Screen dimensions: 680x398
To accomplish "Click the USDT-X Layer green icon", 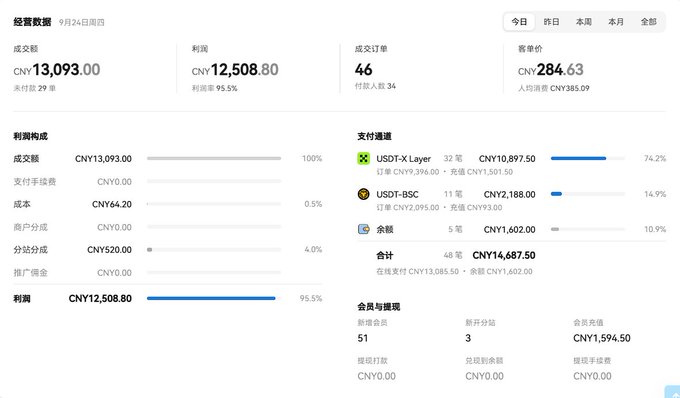I will click(x=363, y=158).
